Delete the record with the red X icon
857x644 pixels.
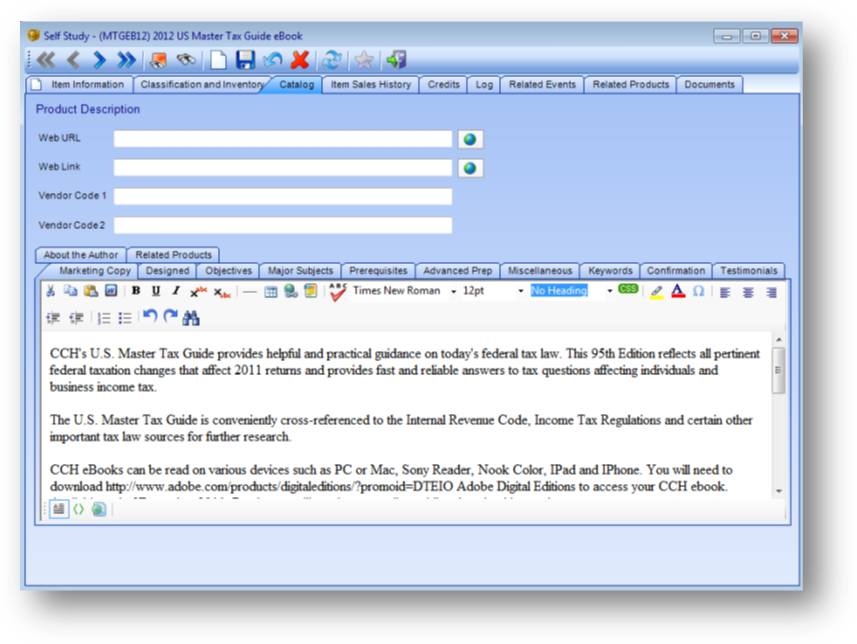click(300, 60)
